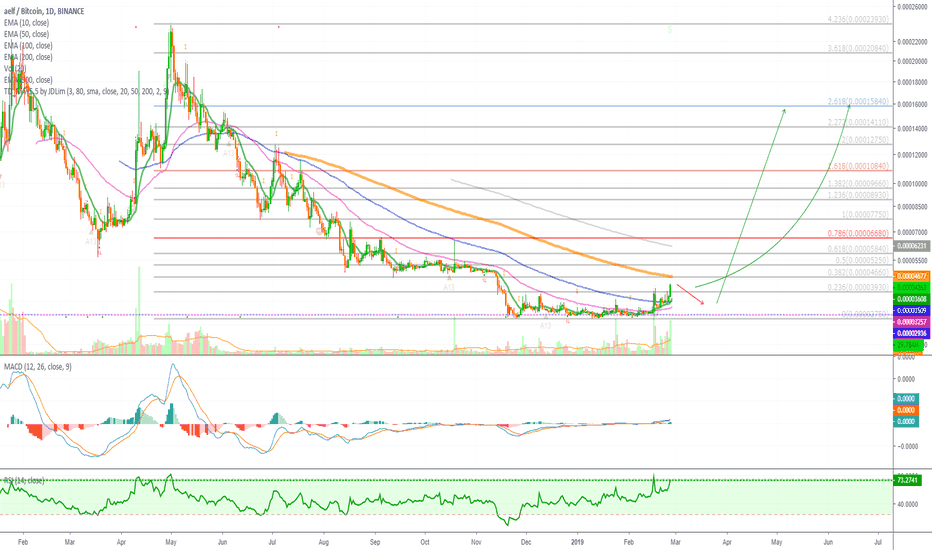The image size is (932, 550).
Task: Click the Jul label at time axis end
Action: [879, 542]
